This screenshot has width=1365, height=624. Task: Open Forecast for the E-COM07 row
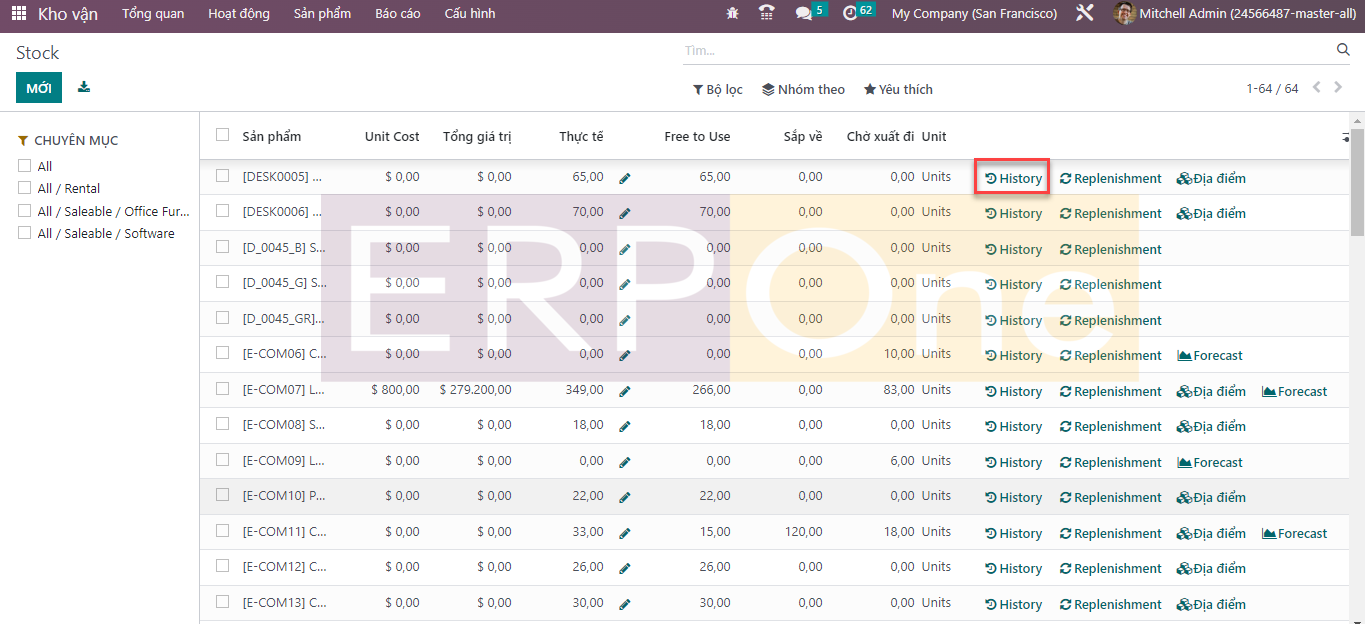coord(1294,392)
